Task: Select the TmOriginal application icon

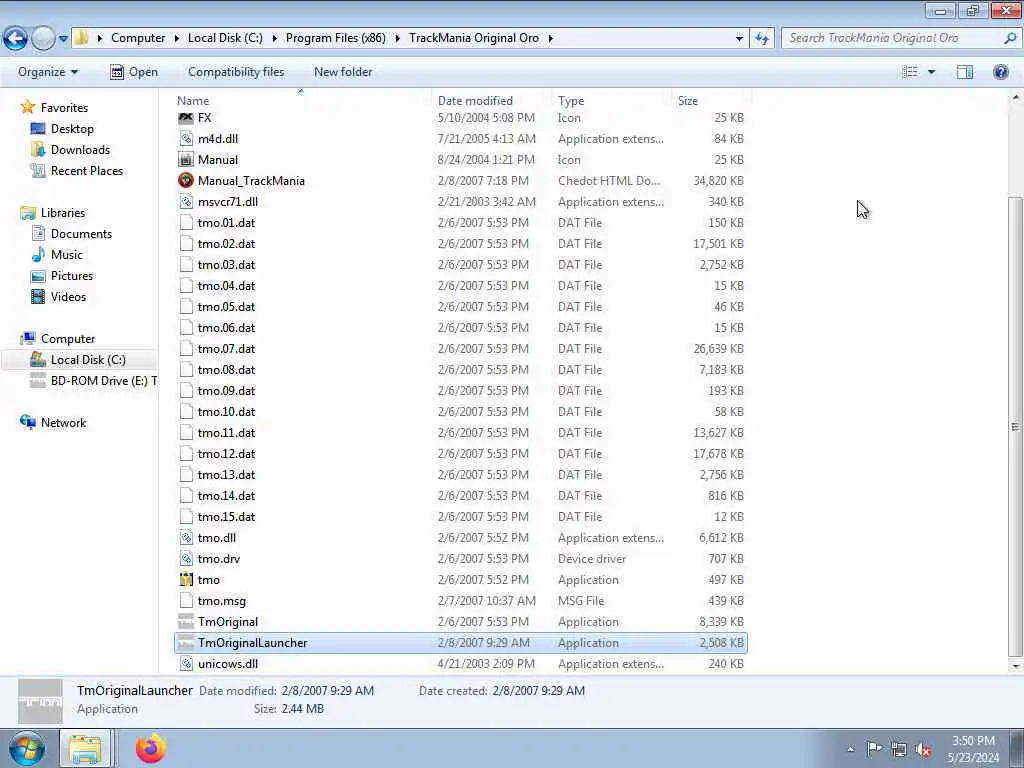Action: click(x=186, y=622)
